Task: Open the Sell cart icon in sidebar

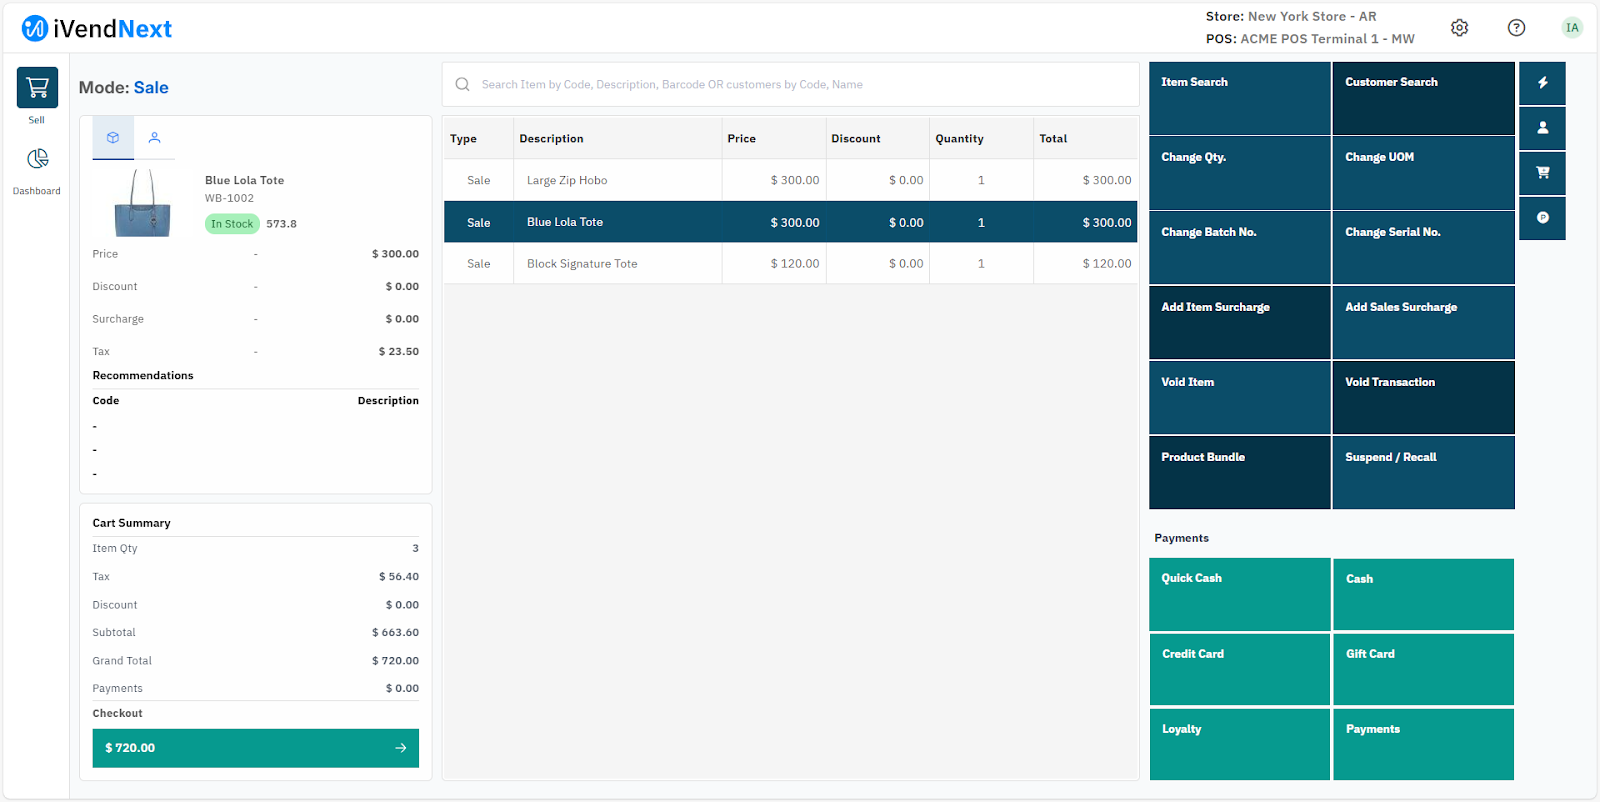Action: [37, 88]
